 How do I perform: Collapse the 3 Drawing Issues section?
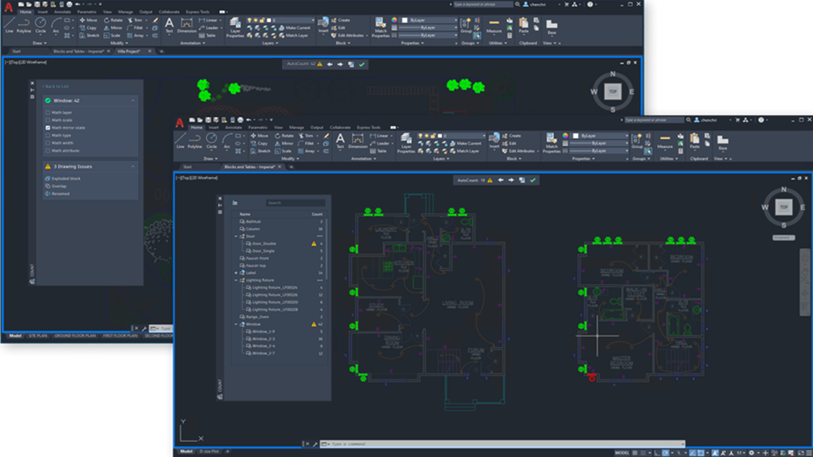coord(133,167)
